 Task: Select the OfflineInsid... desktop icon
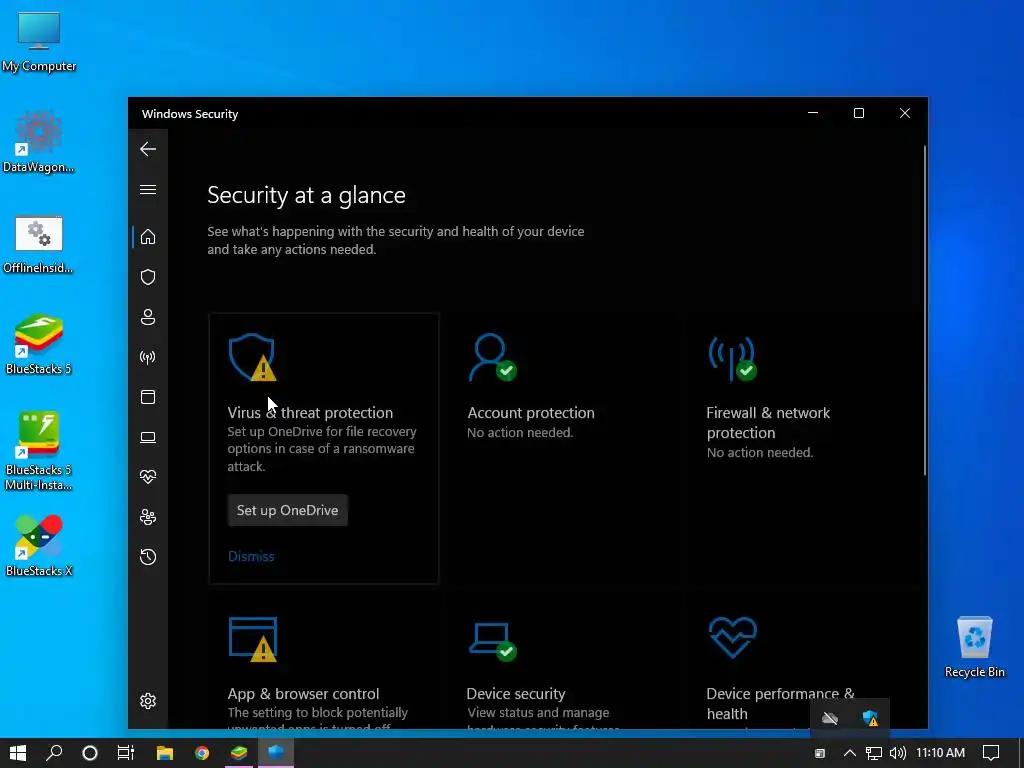click(x=39, y=244)
